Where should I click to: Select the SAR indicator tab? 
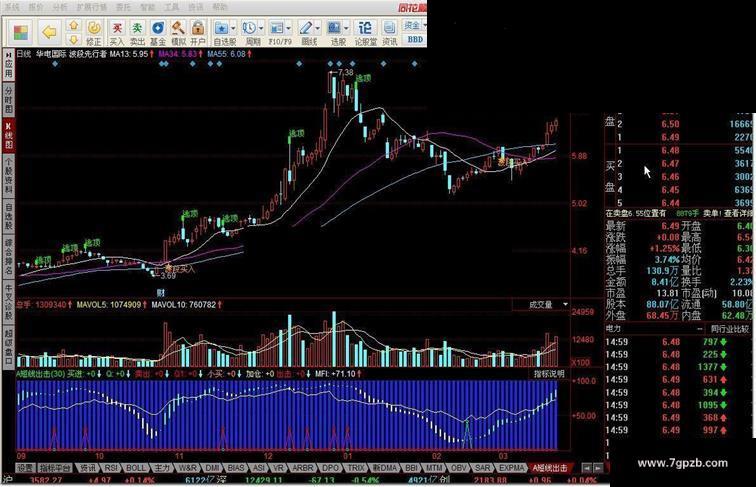point(483,468)
